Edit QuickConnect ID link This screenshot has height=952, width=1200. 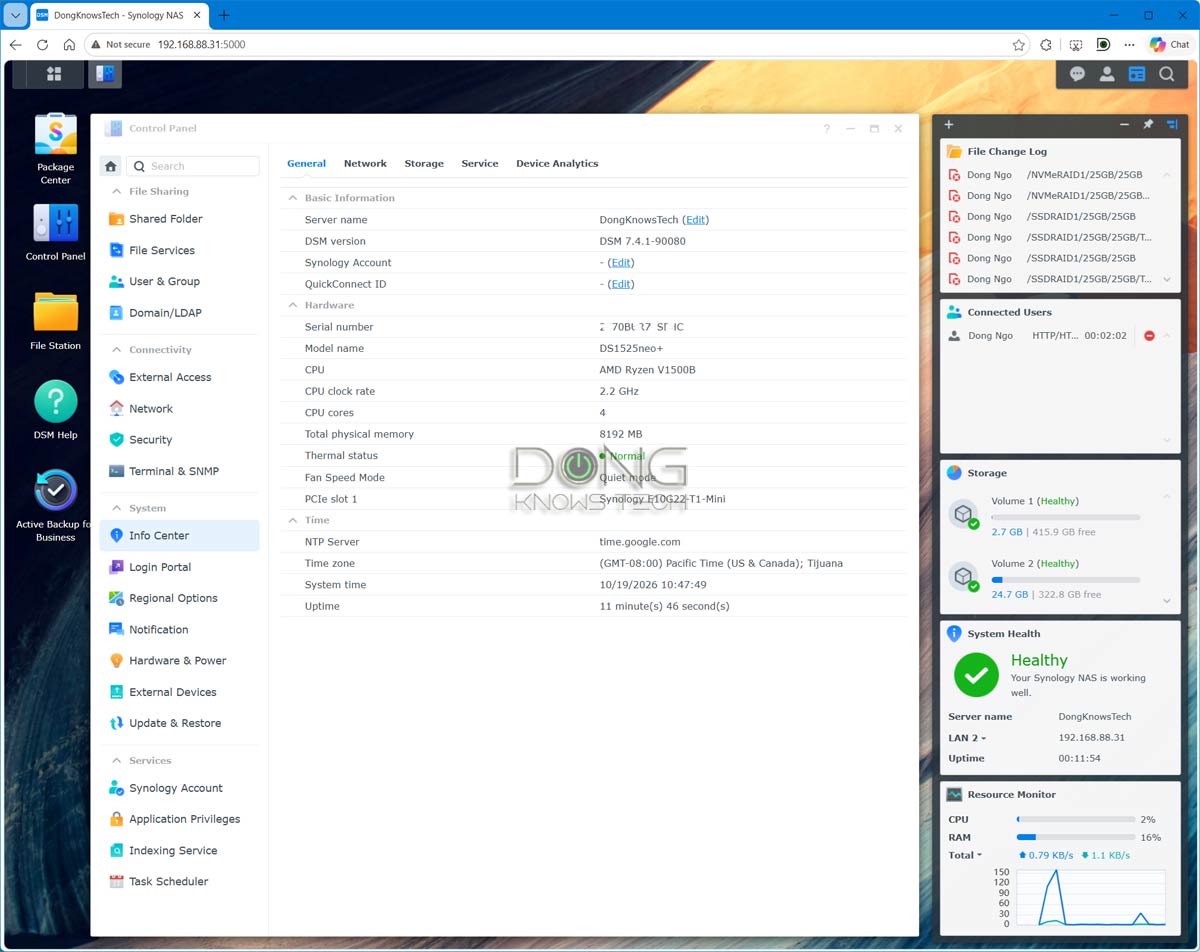pyautogui.click(x=621, y=284)
